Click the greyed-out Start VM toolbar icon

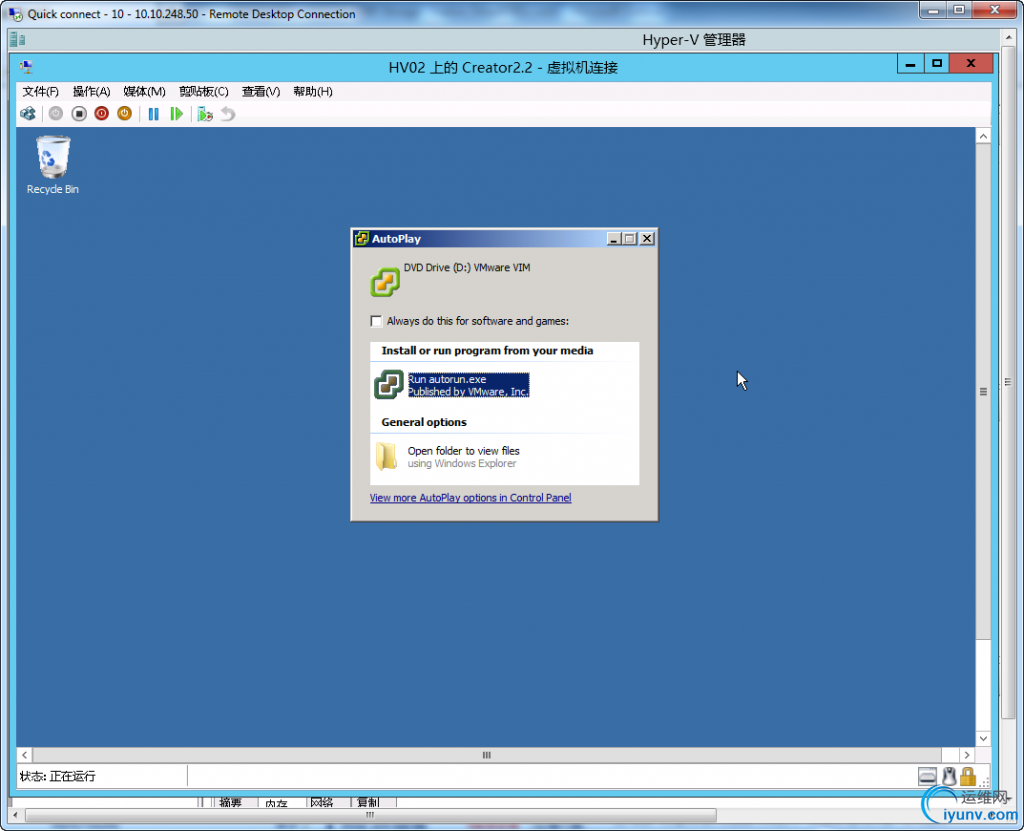pos(56,114)
